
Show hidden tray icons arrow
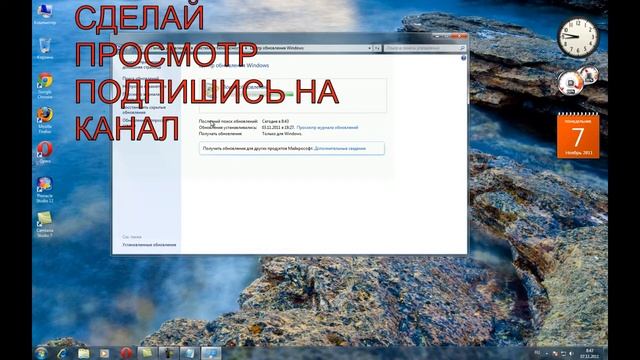click(x=547, y=353)
